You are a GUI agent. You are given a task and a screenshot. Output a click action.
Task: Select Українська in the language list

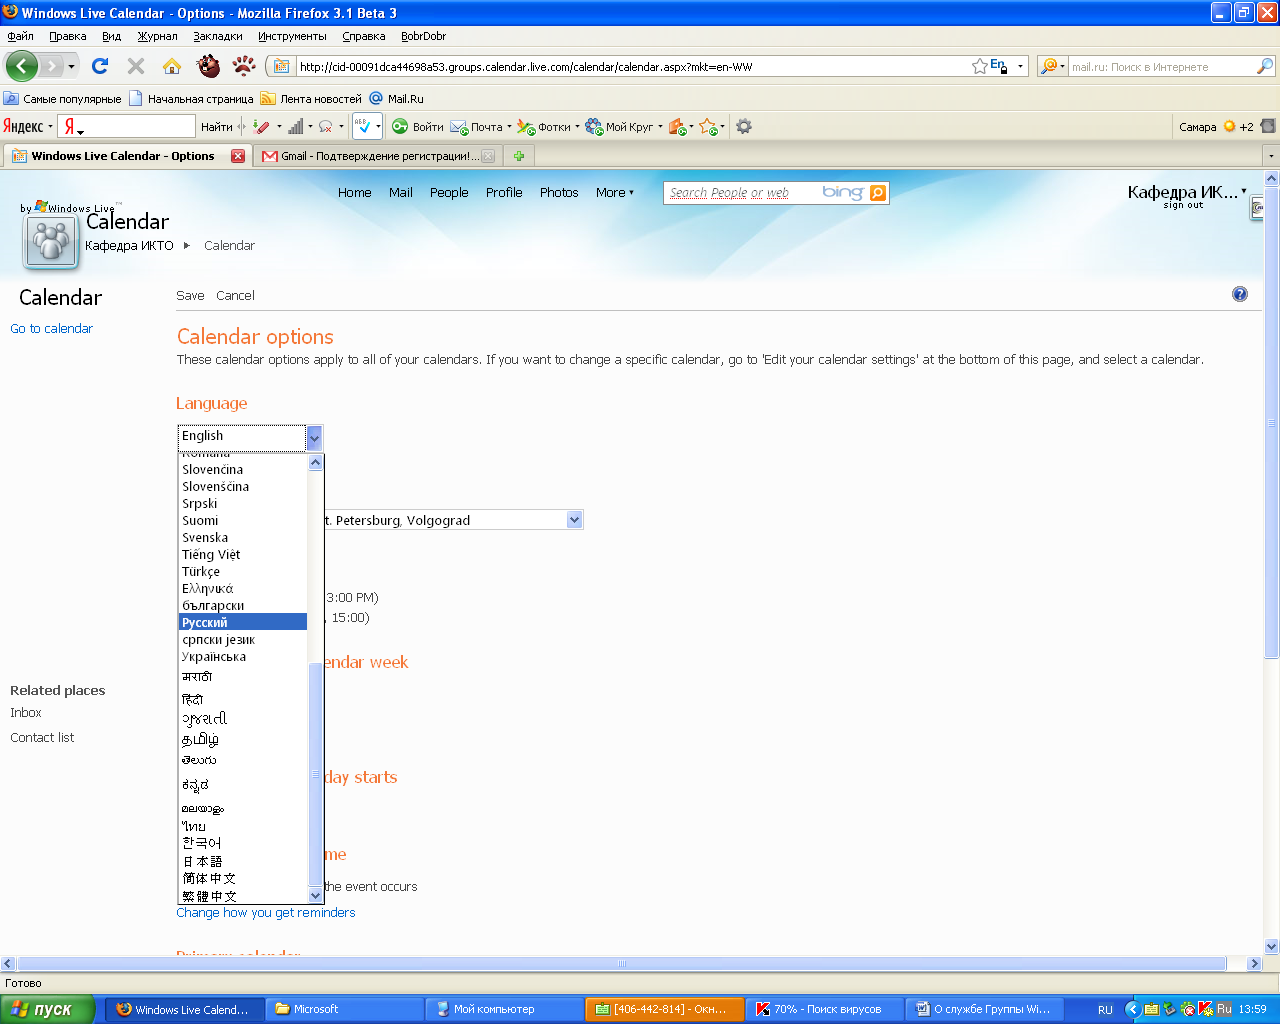(243, 657)
